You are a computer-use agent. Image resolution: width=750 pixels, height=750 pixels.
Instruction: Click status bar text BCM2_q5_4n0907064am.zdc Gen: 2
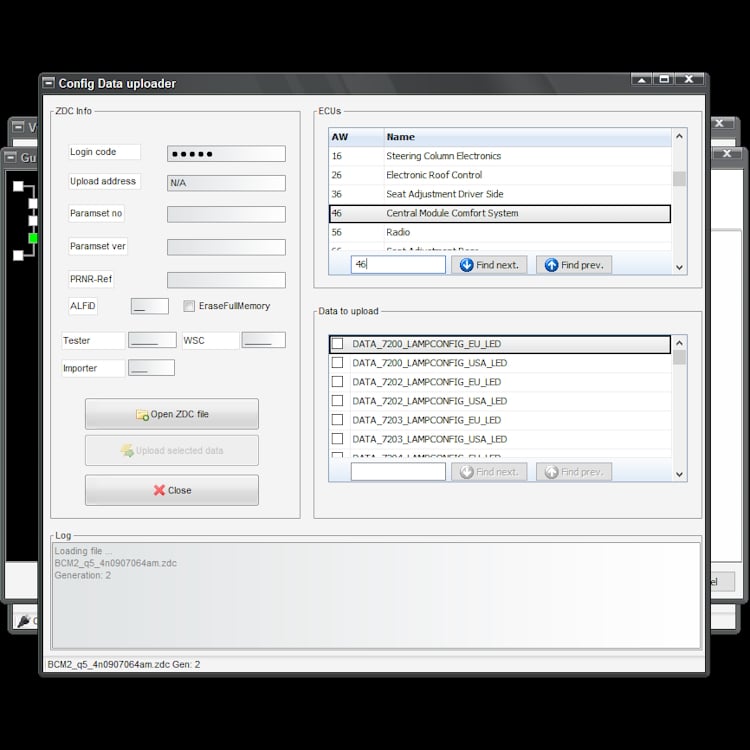click(x=124, y=664)
